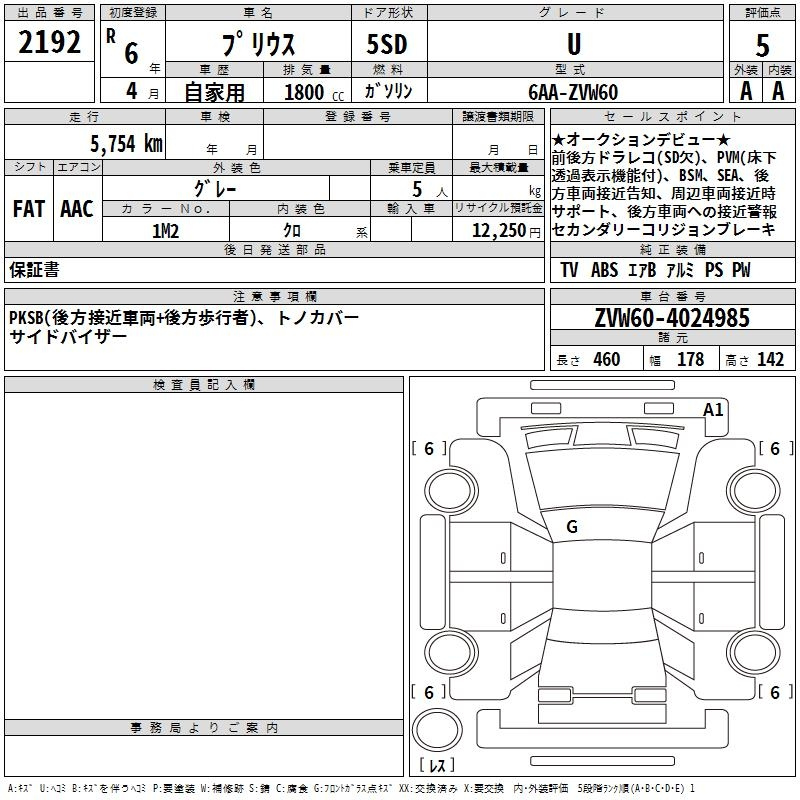Select the overall score 5 under 評価点
This screenshot has height=800, width=800.
(x=762, y=45)
